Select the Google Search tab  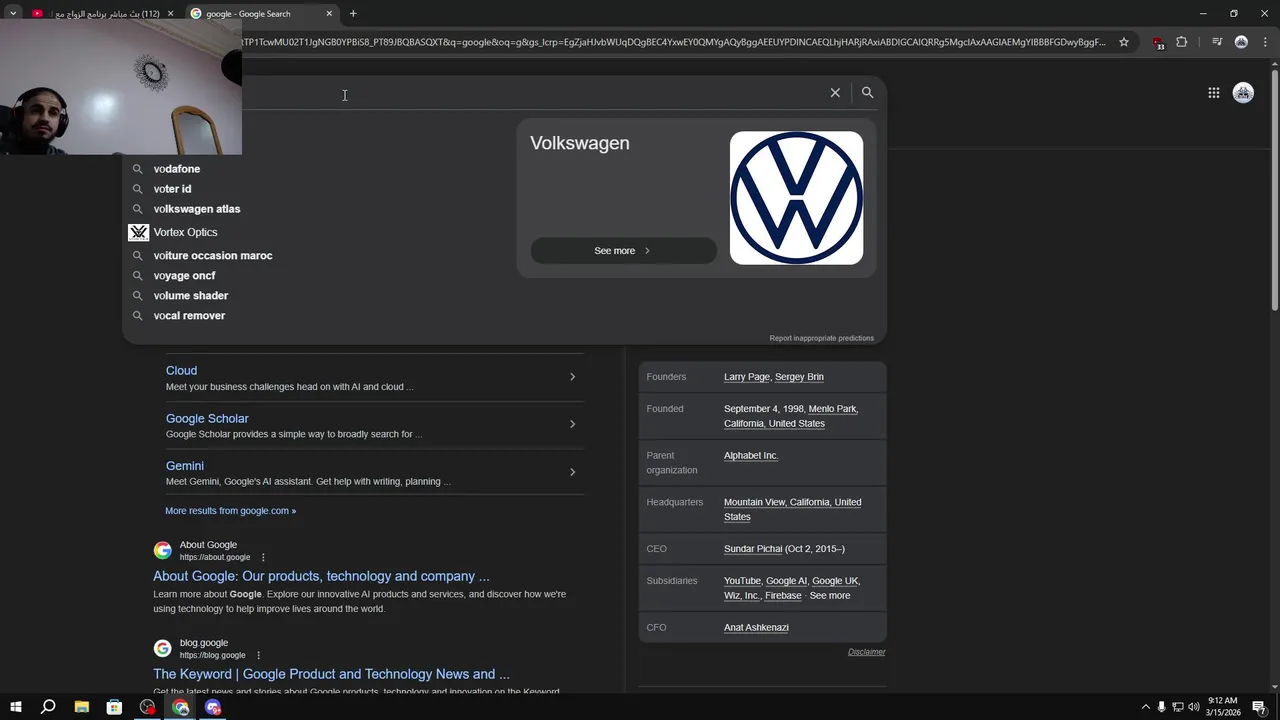(260, 13)
